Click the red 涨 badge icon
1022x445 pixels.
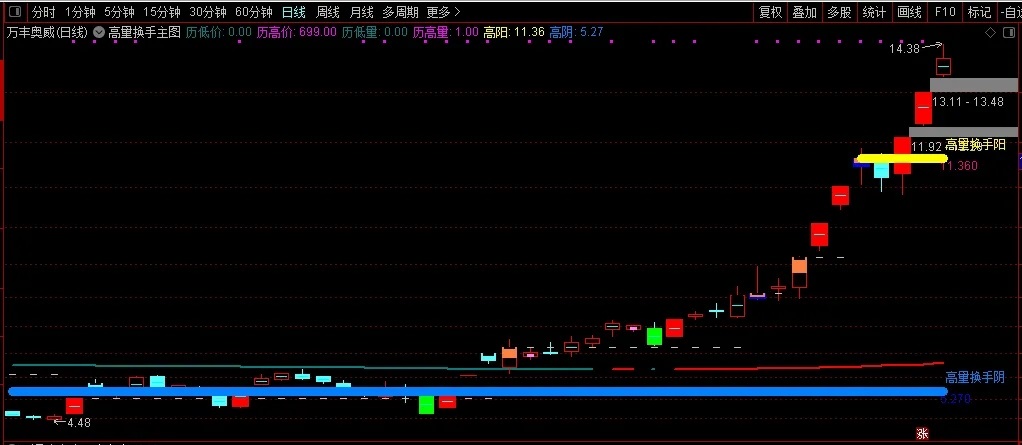tap(922, 434)
